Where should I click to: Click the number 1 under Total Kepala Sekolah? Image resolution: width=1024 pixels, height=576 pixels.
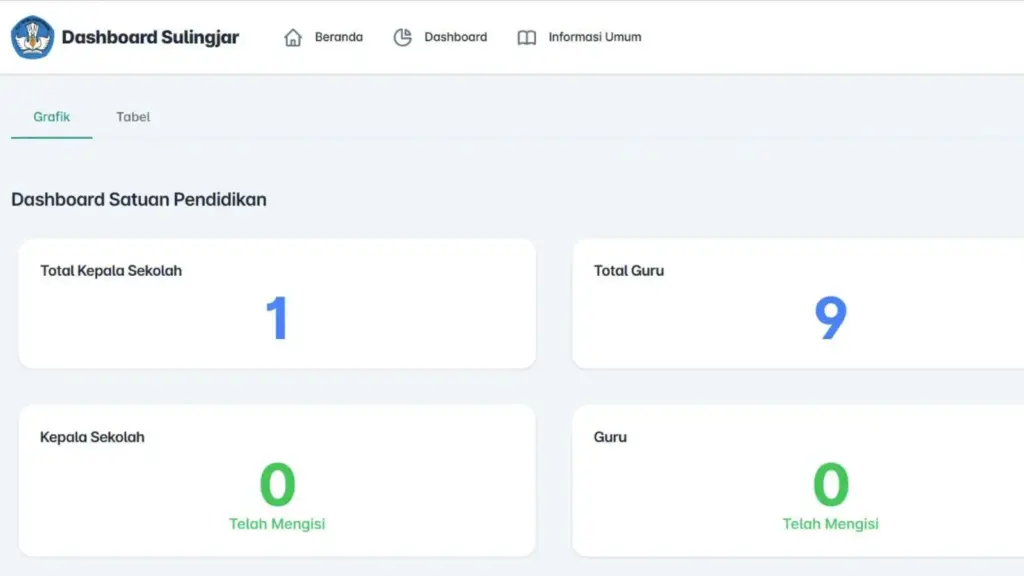[x=277, y=318]
